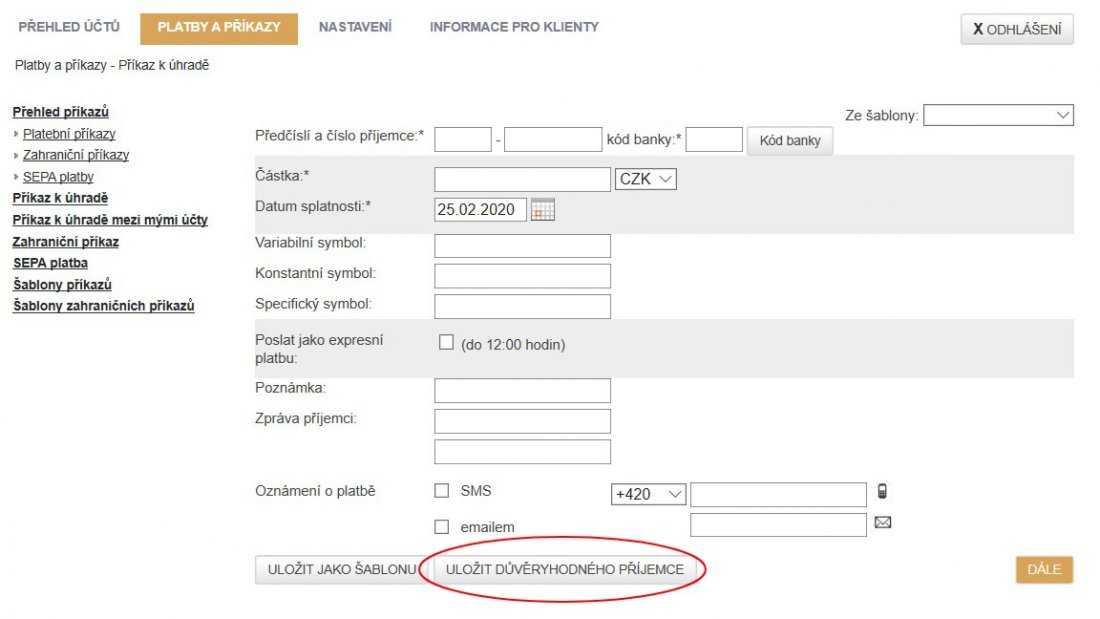The width and height of the screenshot is (1100, 619).
Task: Go to Informace pro klienty tab
Action: (x=514, y=27)
